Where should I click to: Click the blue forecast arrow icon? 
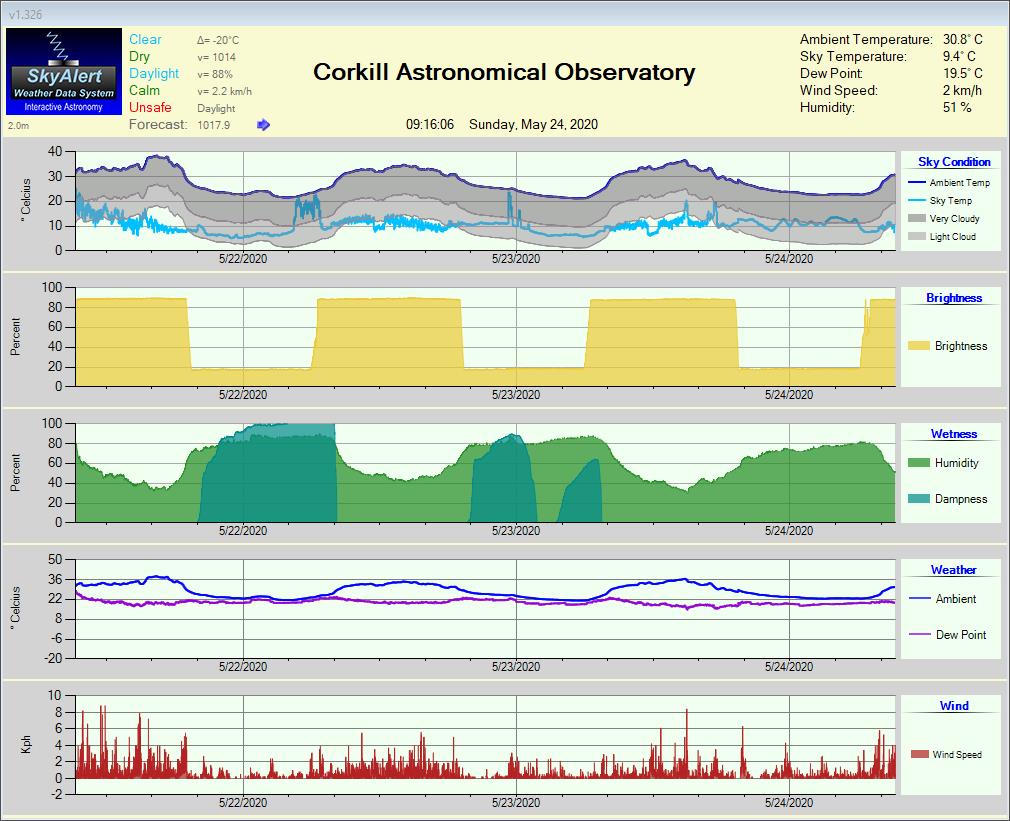[263, 125]
